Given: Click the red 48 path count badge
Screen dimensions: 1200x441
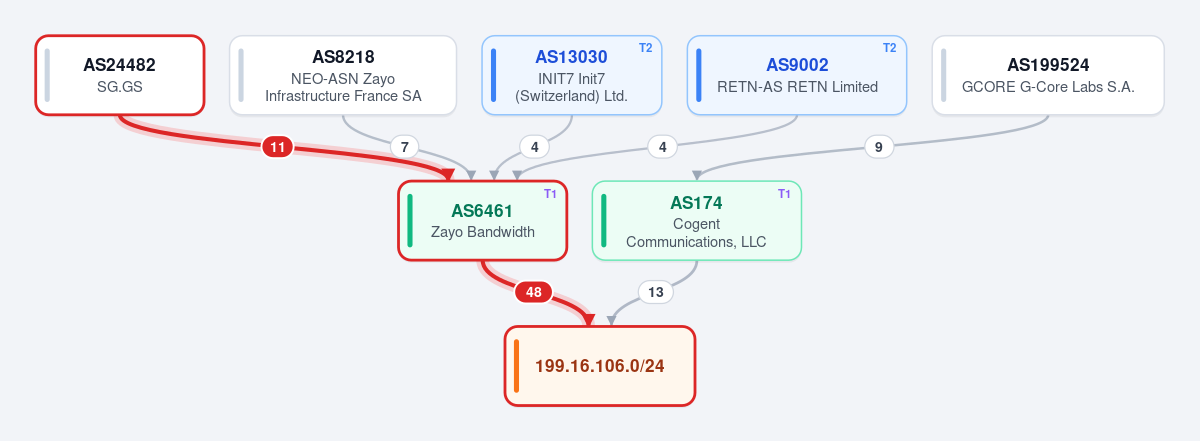Looking at the screenshot, I should point(534,292).
